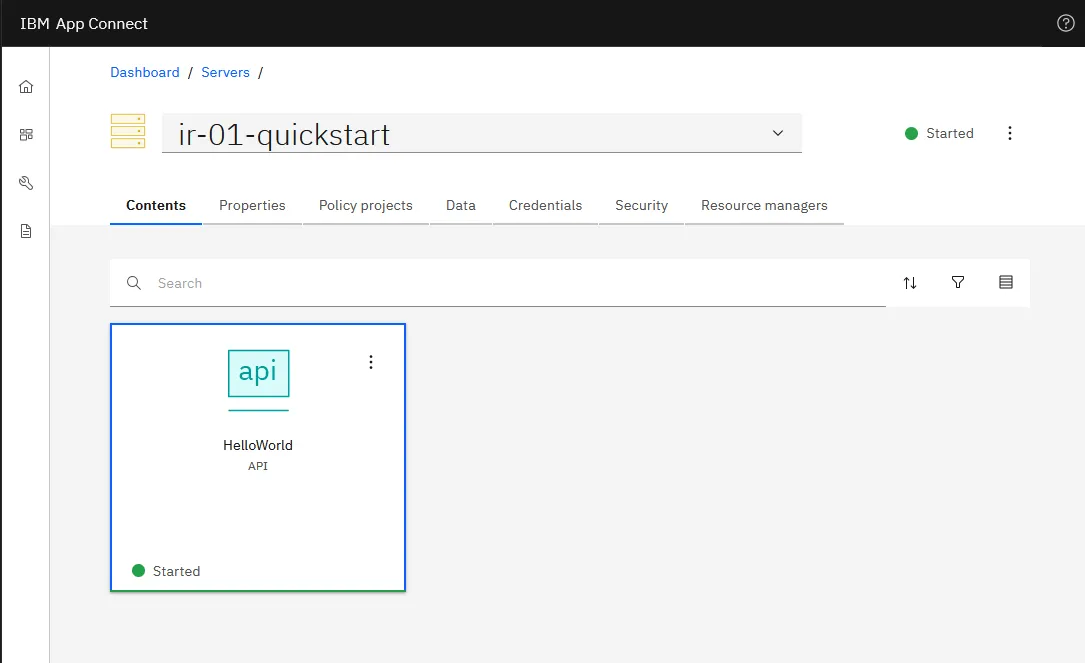This screenshot has height=663, width=1085.
Task: Select the Contents tab
Action: point(156,206)
